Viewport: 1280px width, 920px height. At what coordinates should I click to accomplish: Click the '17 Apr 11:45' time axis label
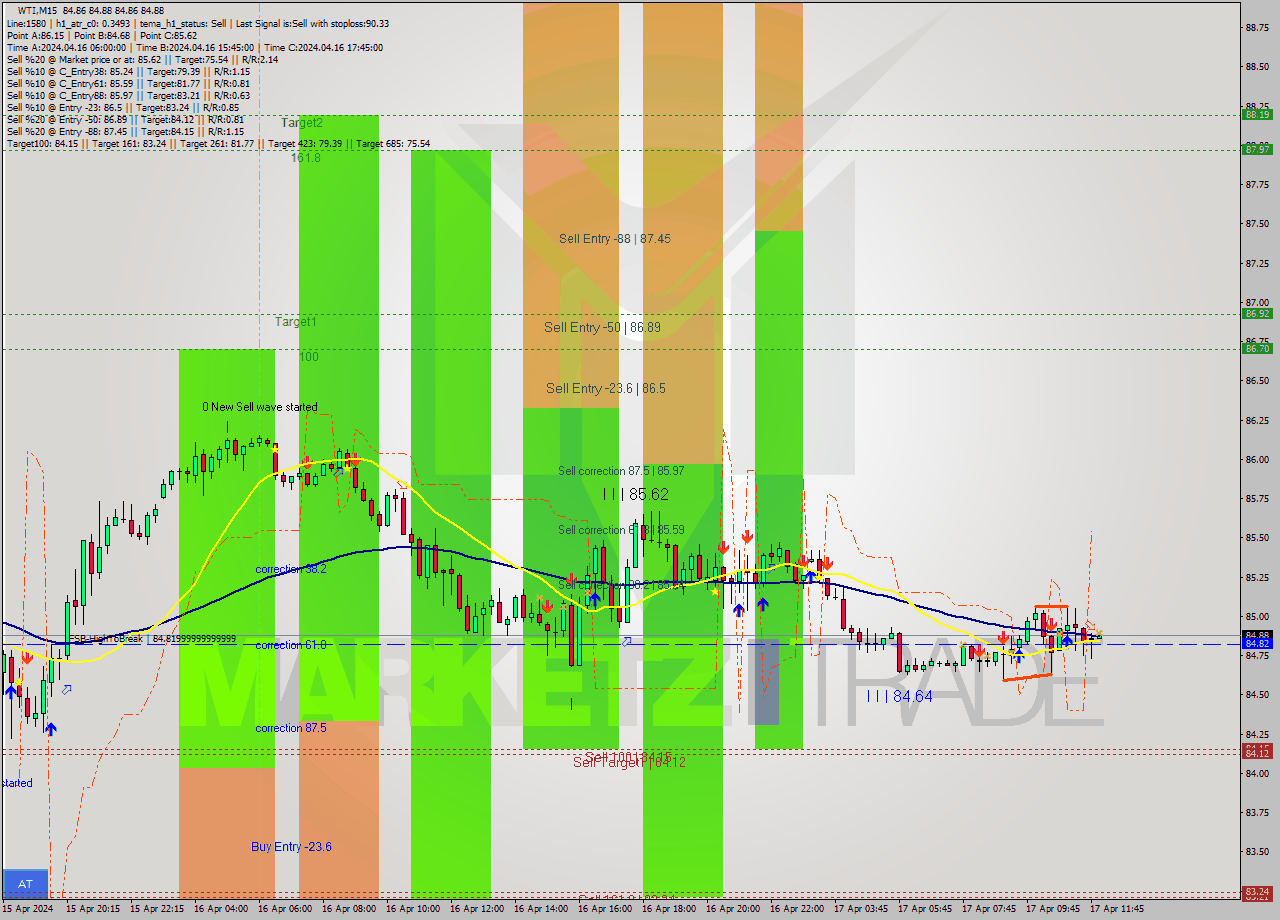[x=1116, y=909]
